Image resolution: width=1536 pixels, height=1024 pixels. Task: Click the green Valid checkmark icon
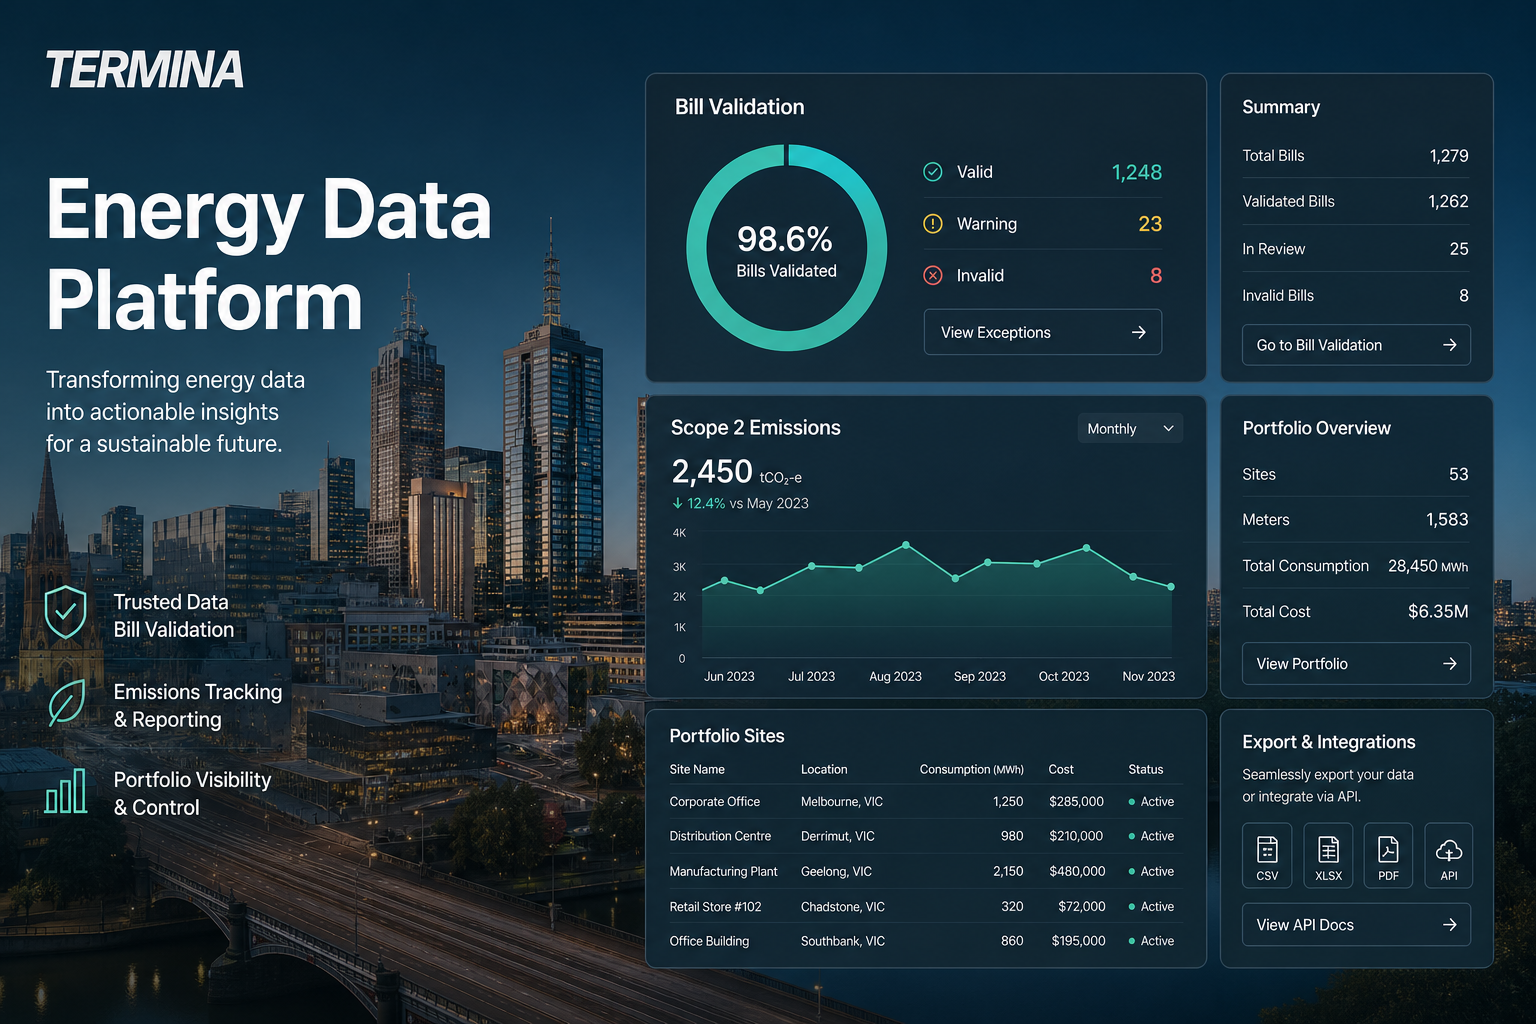click(932, 172)
